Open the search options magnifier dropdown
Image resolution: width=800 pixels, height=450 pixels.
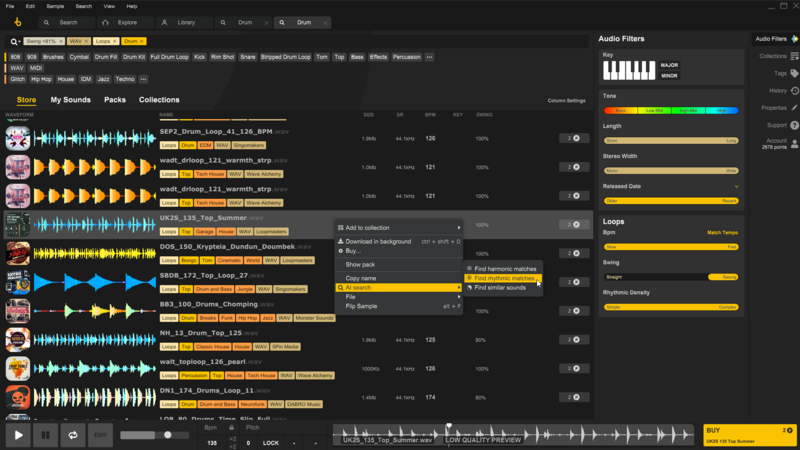pos(14,41)
